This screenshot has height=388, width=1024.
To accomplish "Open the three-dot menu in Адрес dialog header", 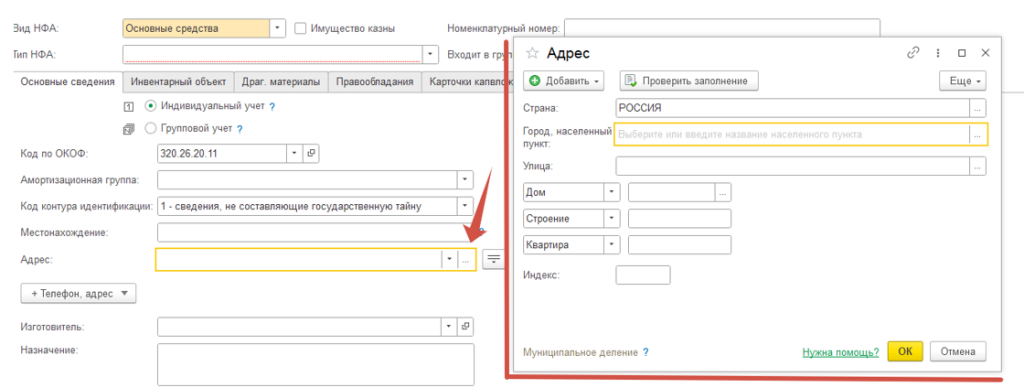I will coord(938,54).
